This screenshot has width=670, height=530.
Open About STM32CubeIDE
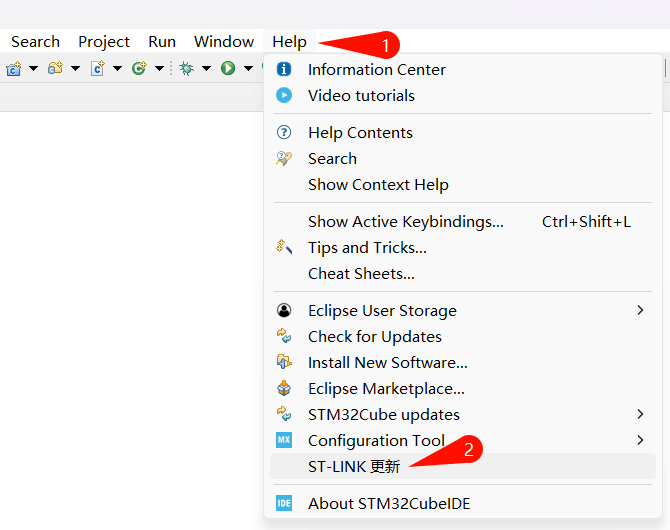point(388,503)
